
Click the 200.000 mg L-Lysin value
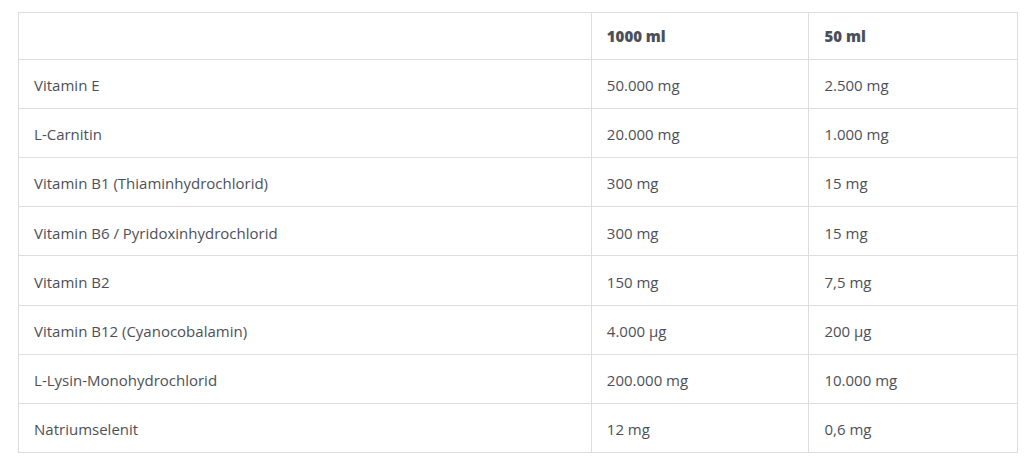pyautogui.click(x=647, y=381)
